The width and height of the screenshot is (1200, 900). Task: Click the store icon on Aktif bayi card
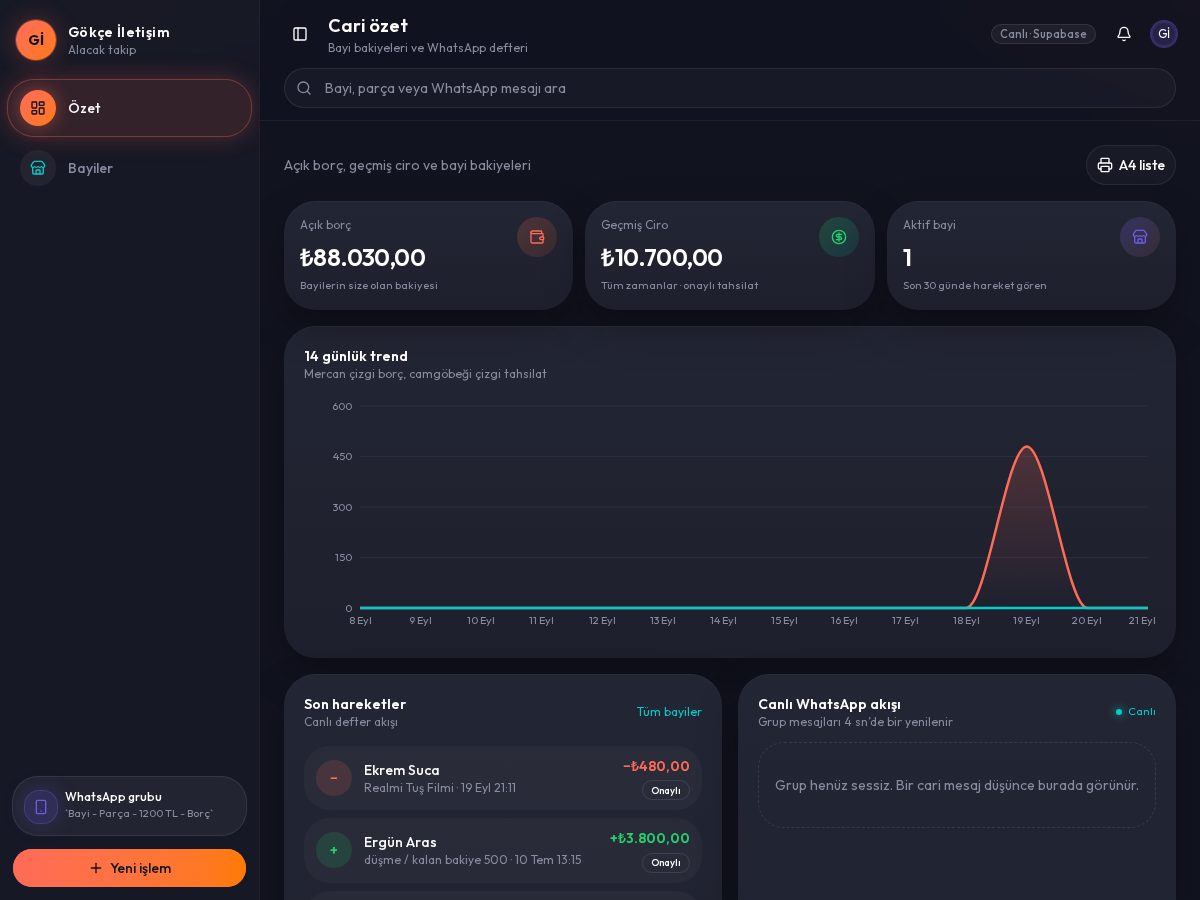pyautogui.click(x=1140, y=237)
